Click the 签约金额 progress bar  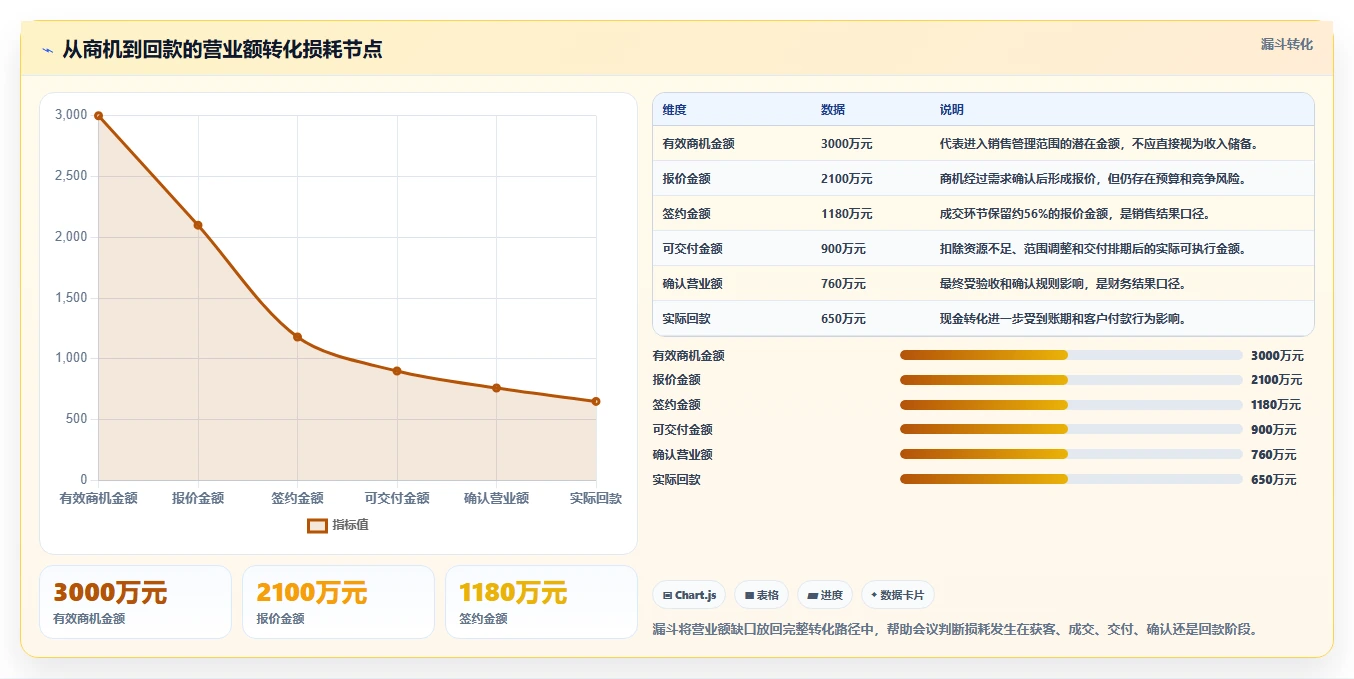coord(1071,405)
